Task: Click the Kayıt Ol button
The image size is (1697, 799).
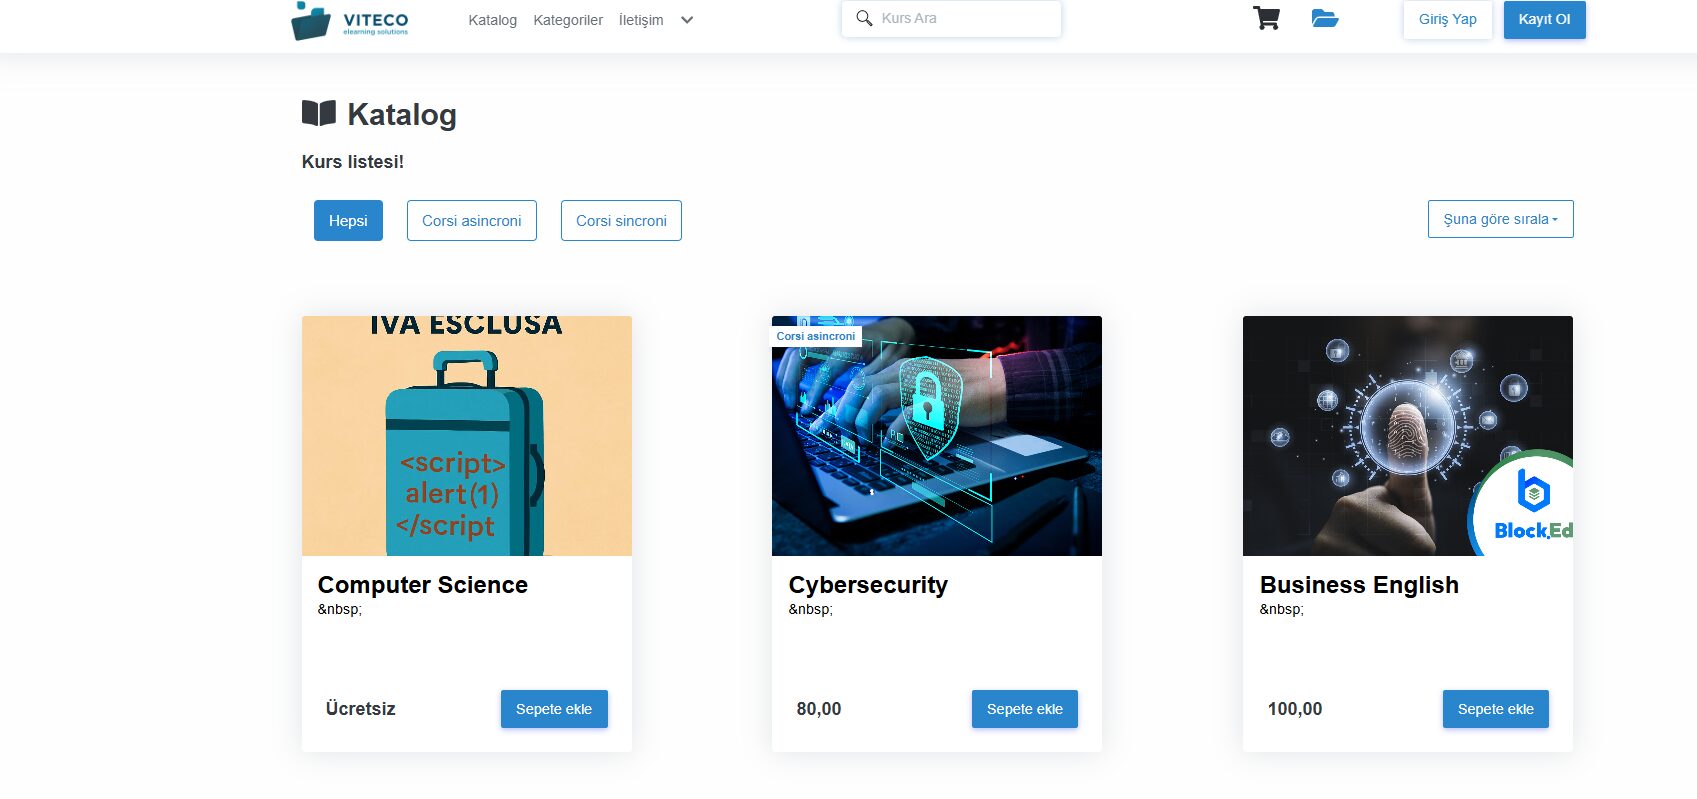Action: coord(1544,19)
